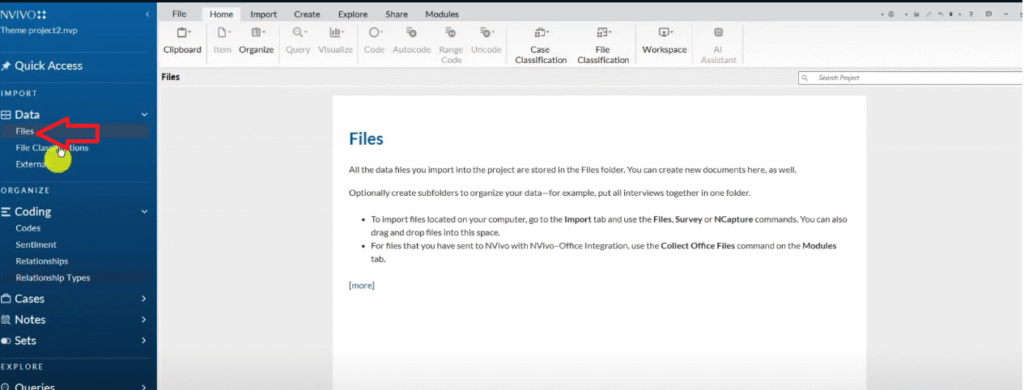Image resolution: width=1024 pixels, height=390 pixels.
Task: Open the Clipboard ribbon group
Action: point(182,42)
